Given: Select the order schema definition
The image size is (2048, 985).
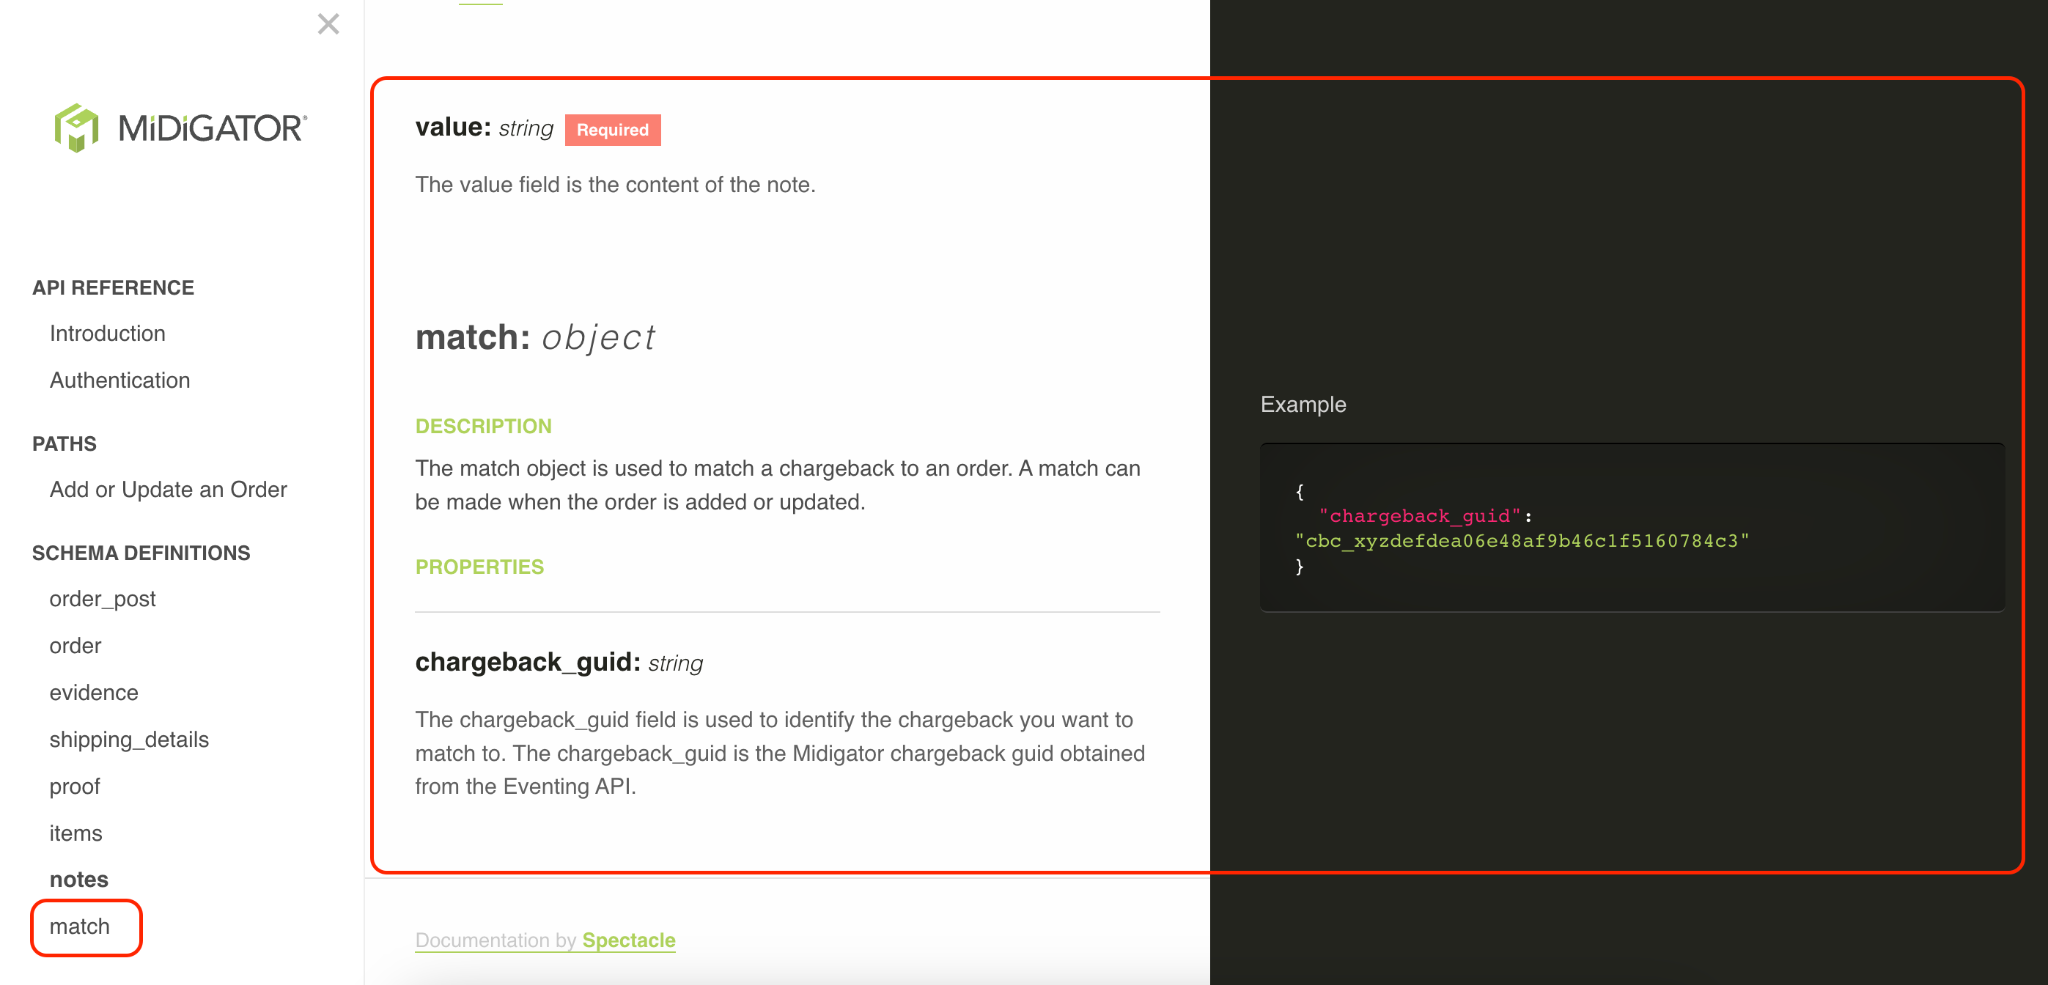Looking at the screenshot, I should coord(76,646).
